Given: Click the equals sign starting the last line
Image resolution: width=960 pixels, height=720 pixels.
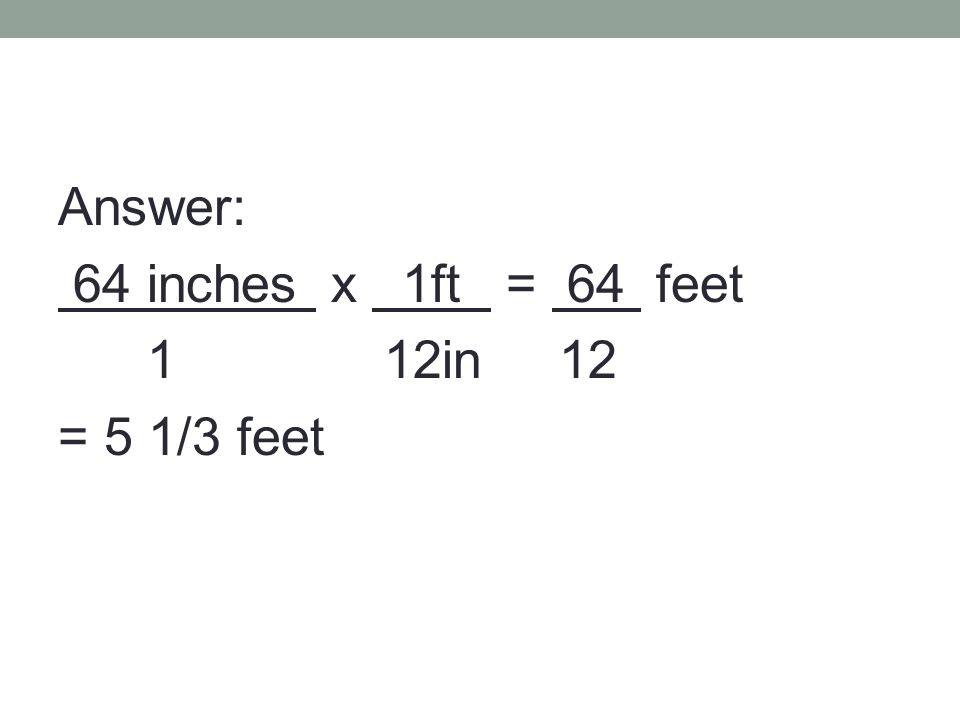Looking at the screenshot, I should (72, 437).
